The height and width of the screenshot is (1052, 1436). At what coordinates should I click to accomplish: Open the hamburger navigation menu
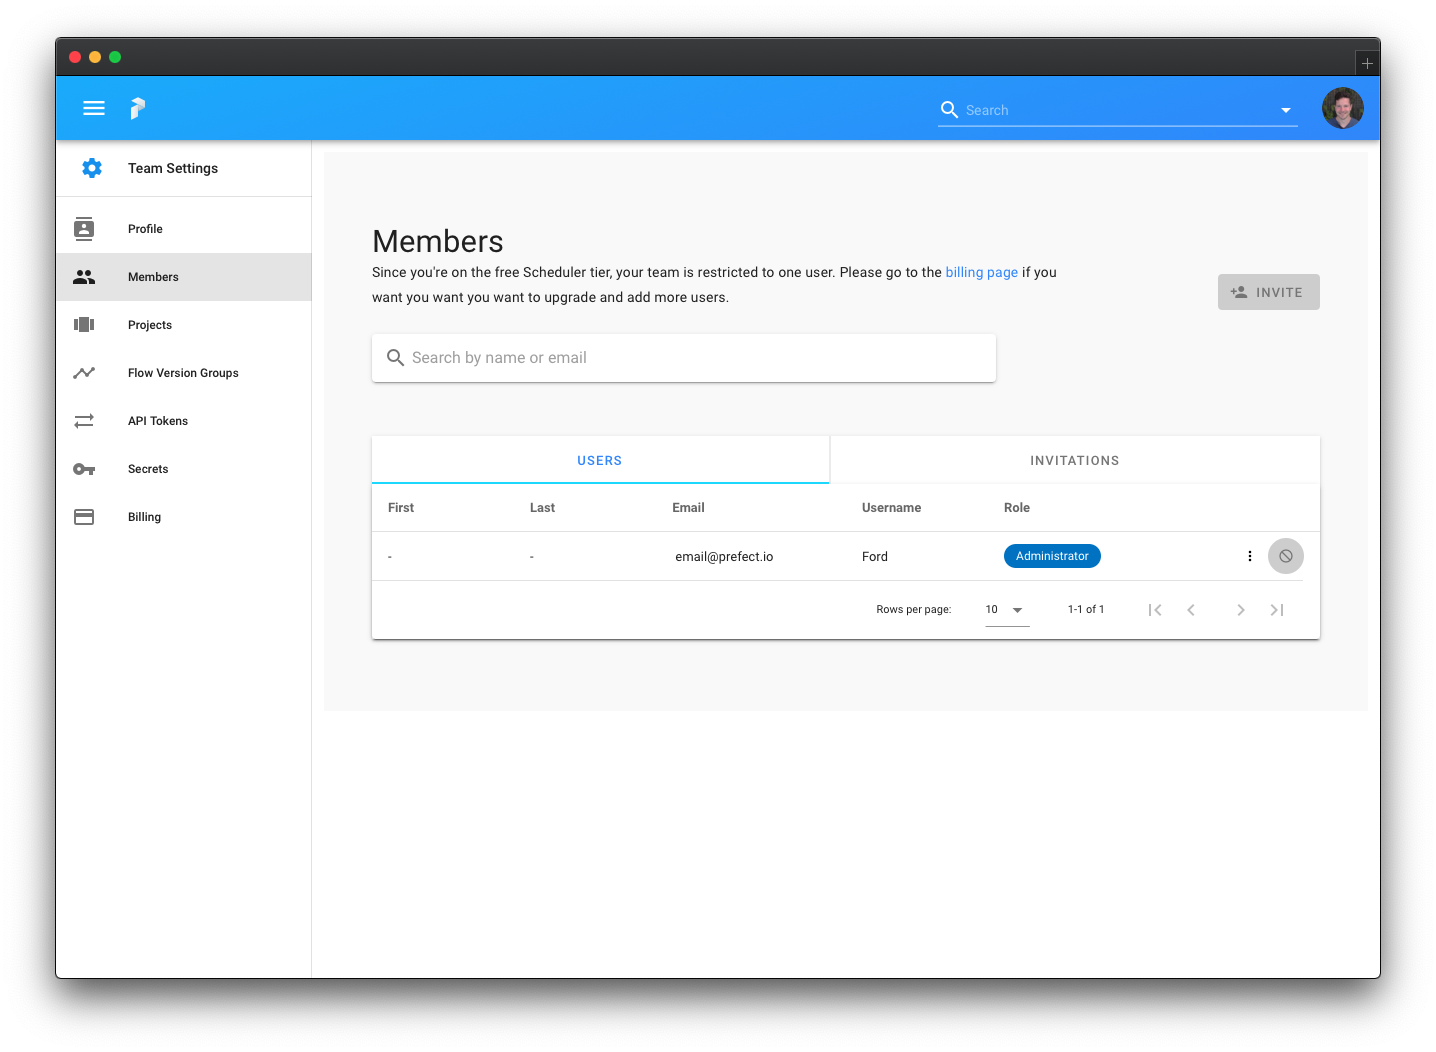point(94,108)
